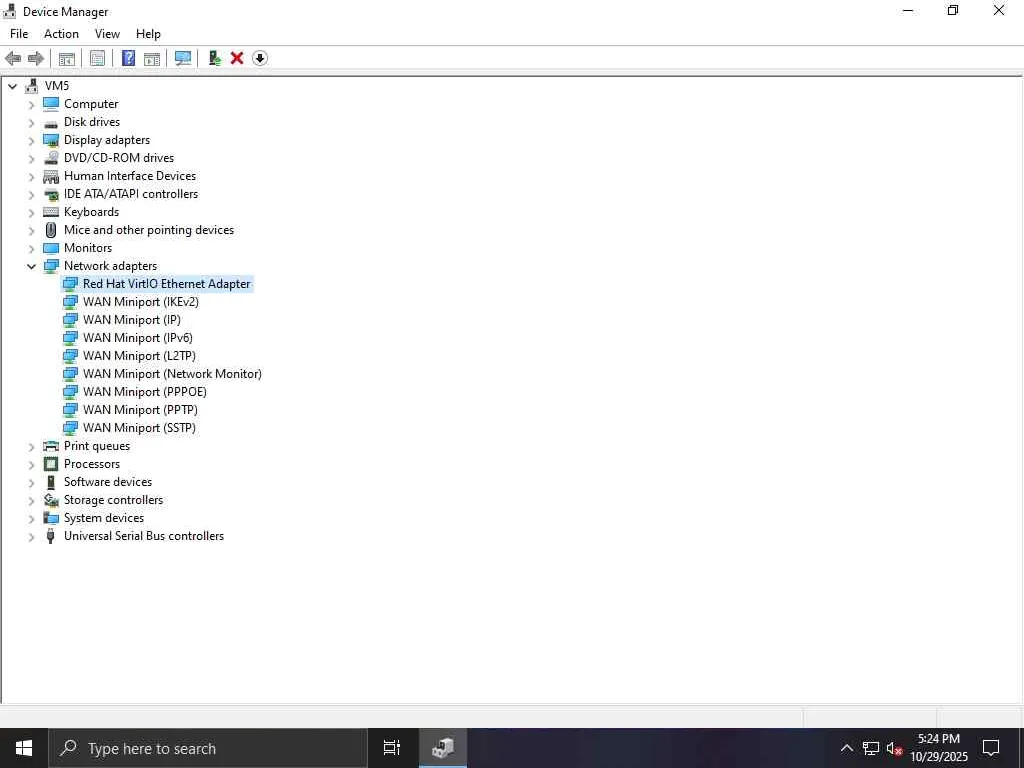Click the Storage controllers icon
The height and width of the screenshot is (768, 1024).
tap(51, 500)
